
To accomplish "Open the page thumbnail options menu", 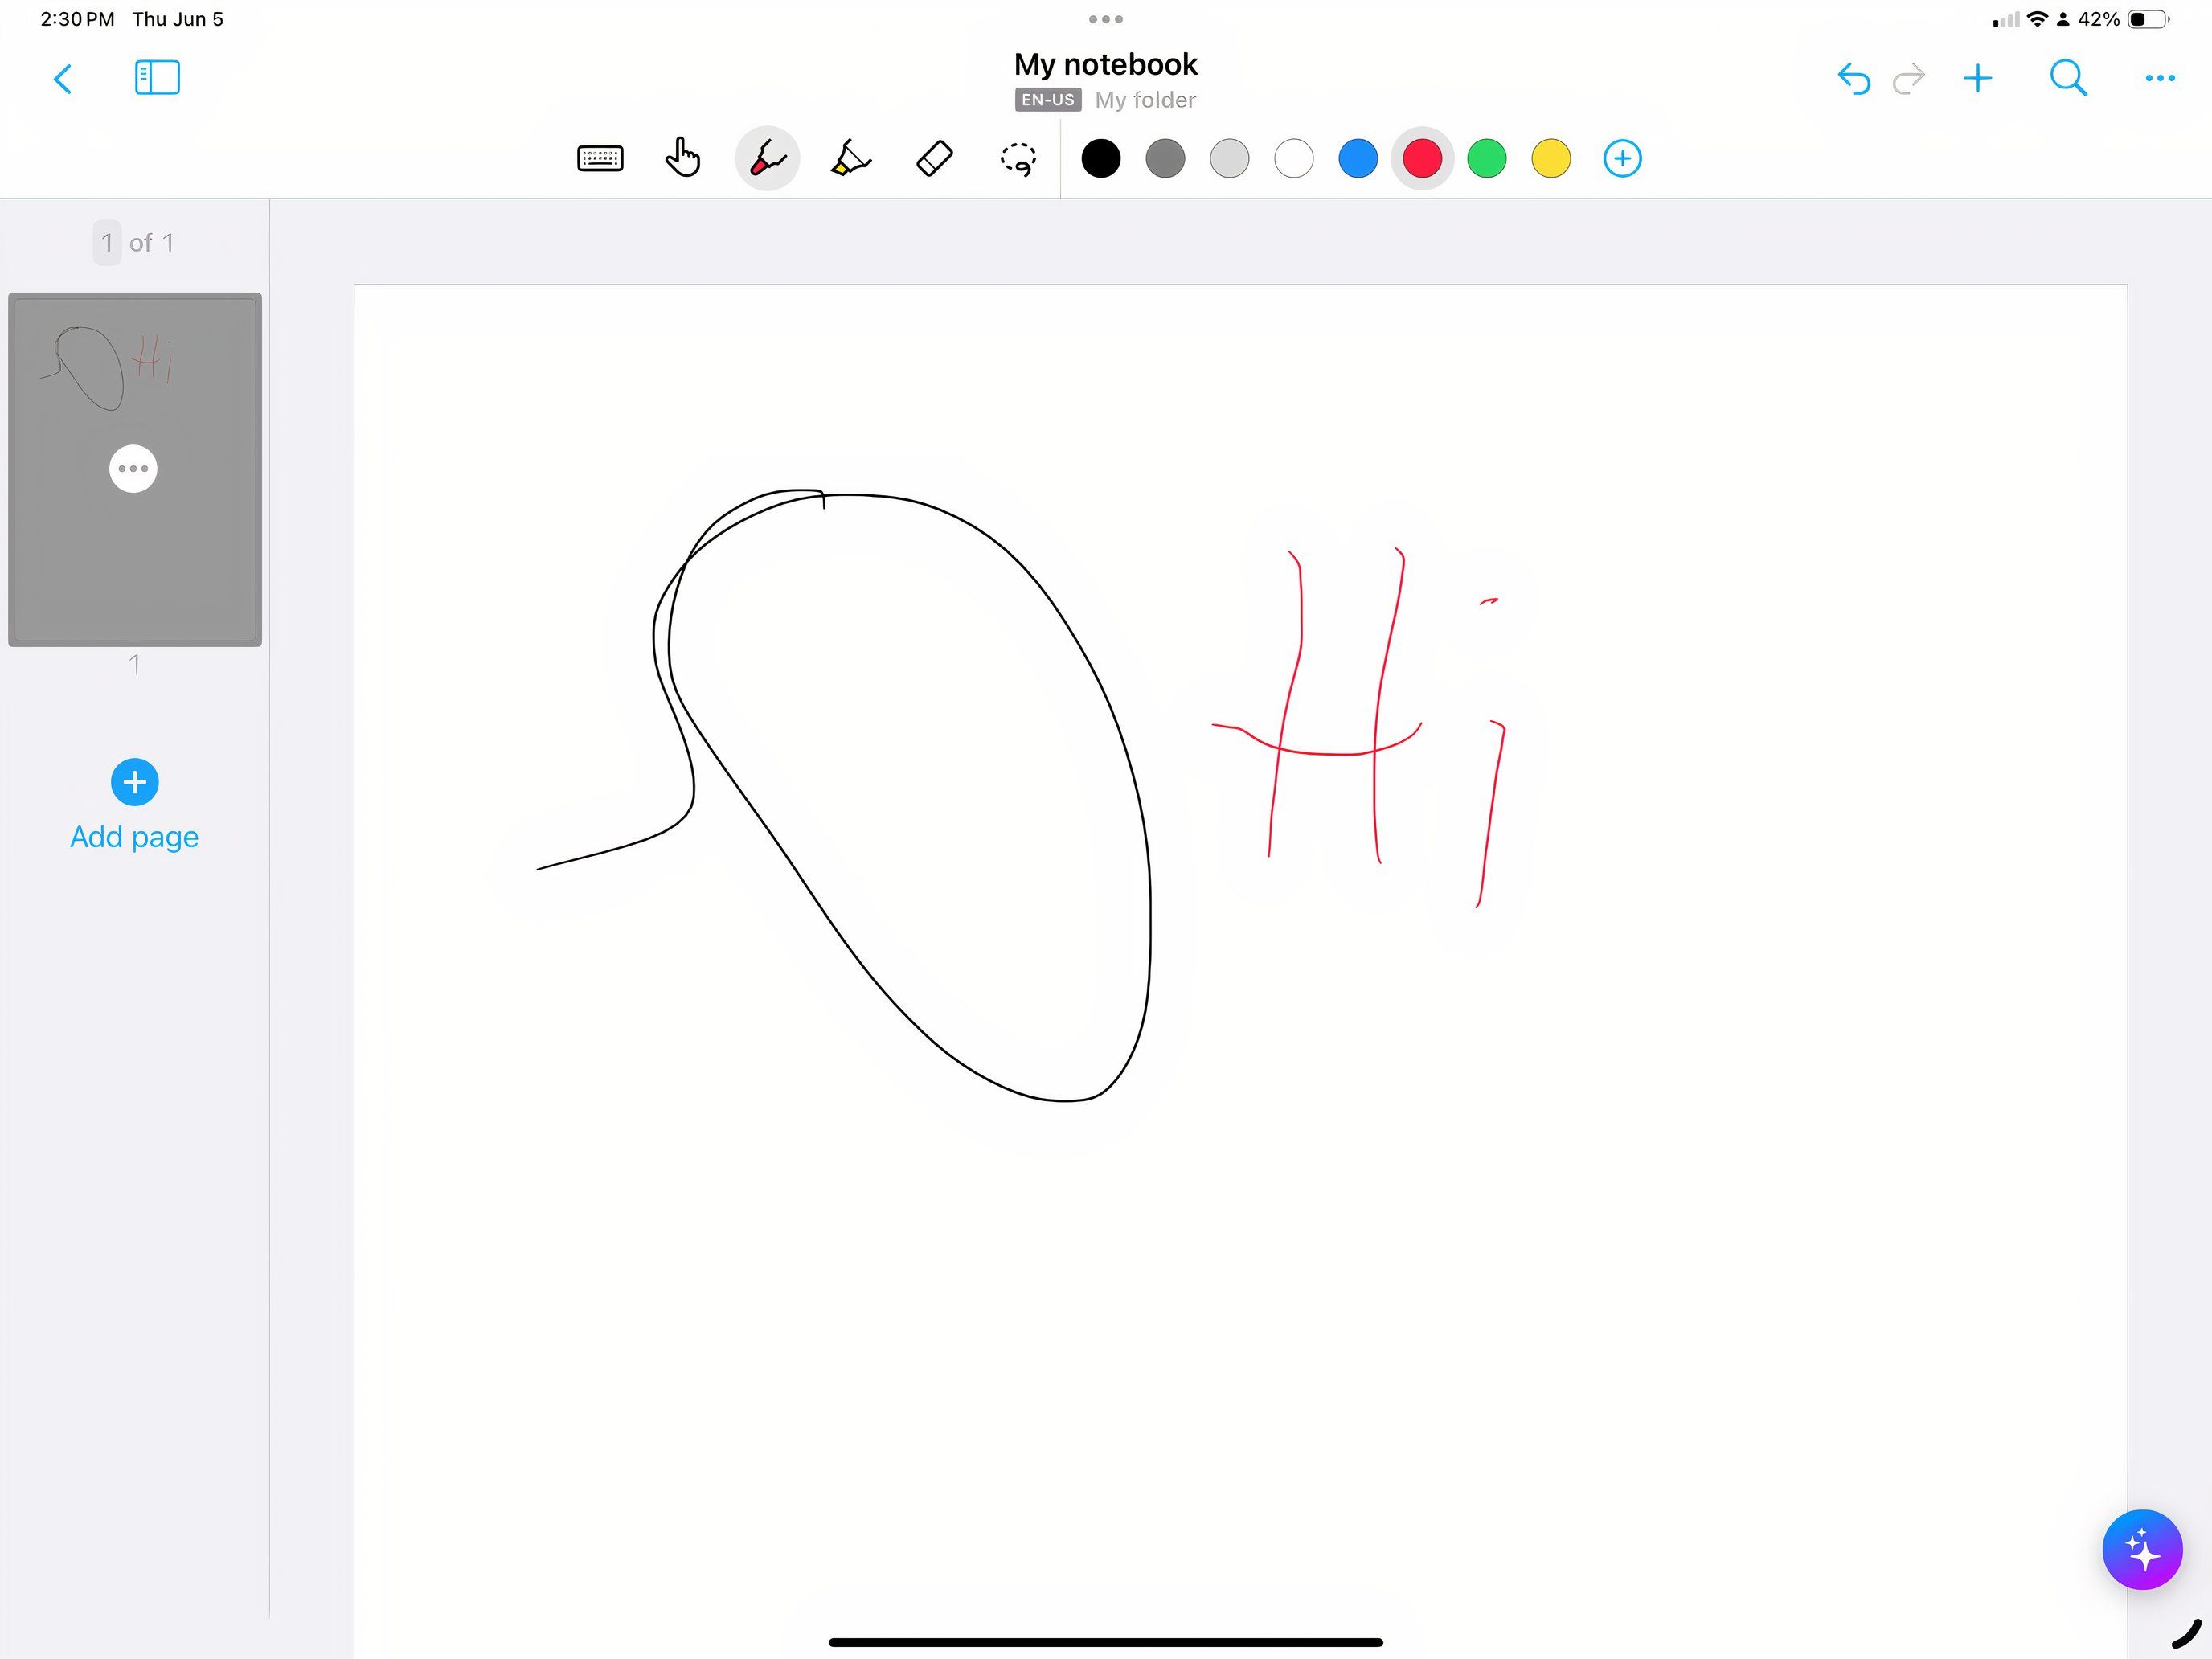I will pyautogui.click(x=133, y=467).
